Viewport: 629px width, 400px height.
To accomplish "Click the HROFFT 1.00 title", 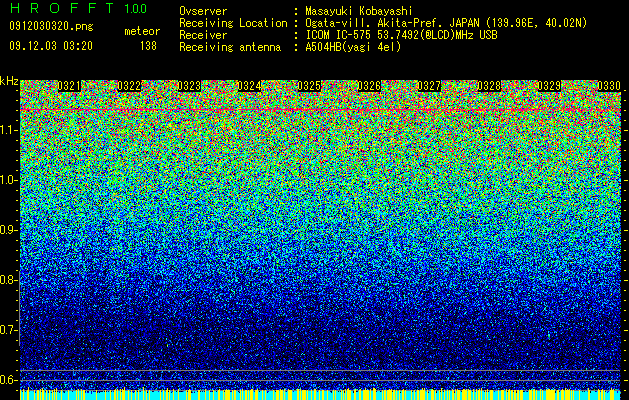I will [78, 8].
